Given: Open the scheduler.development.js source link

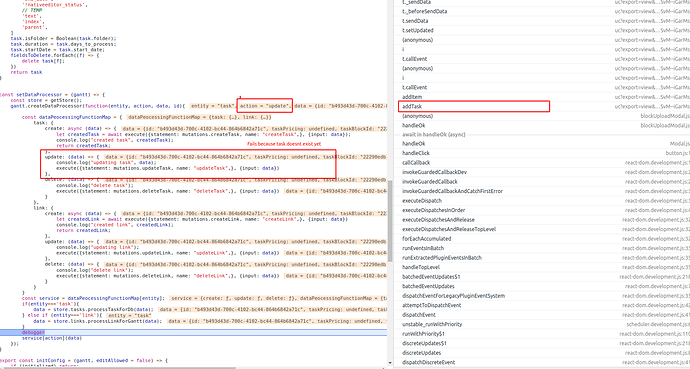Looking at the screenshot, I should coord(658,324).
